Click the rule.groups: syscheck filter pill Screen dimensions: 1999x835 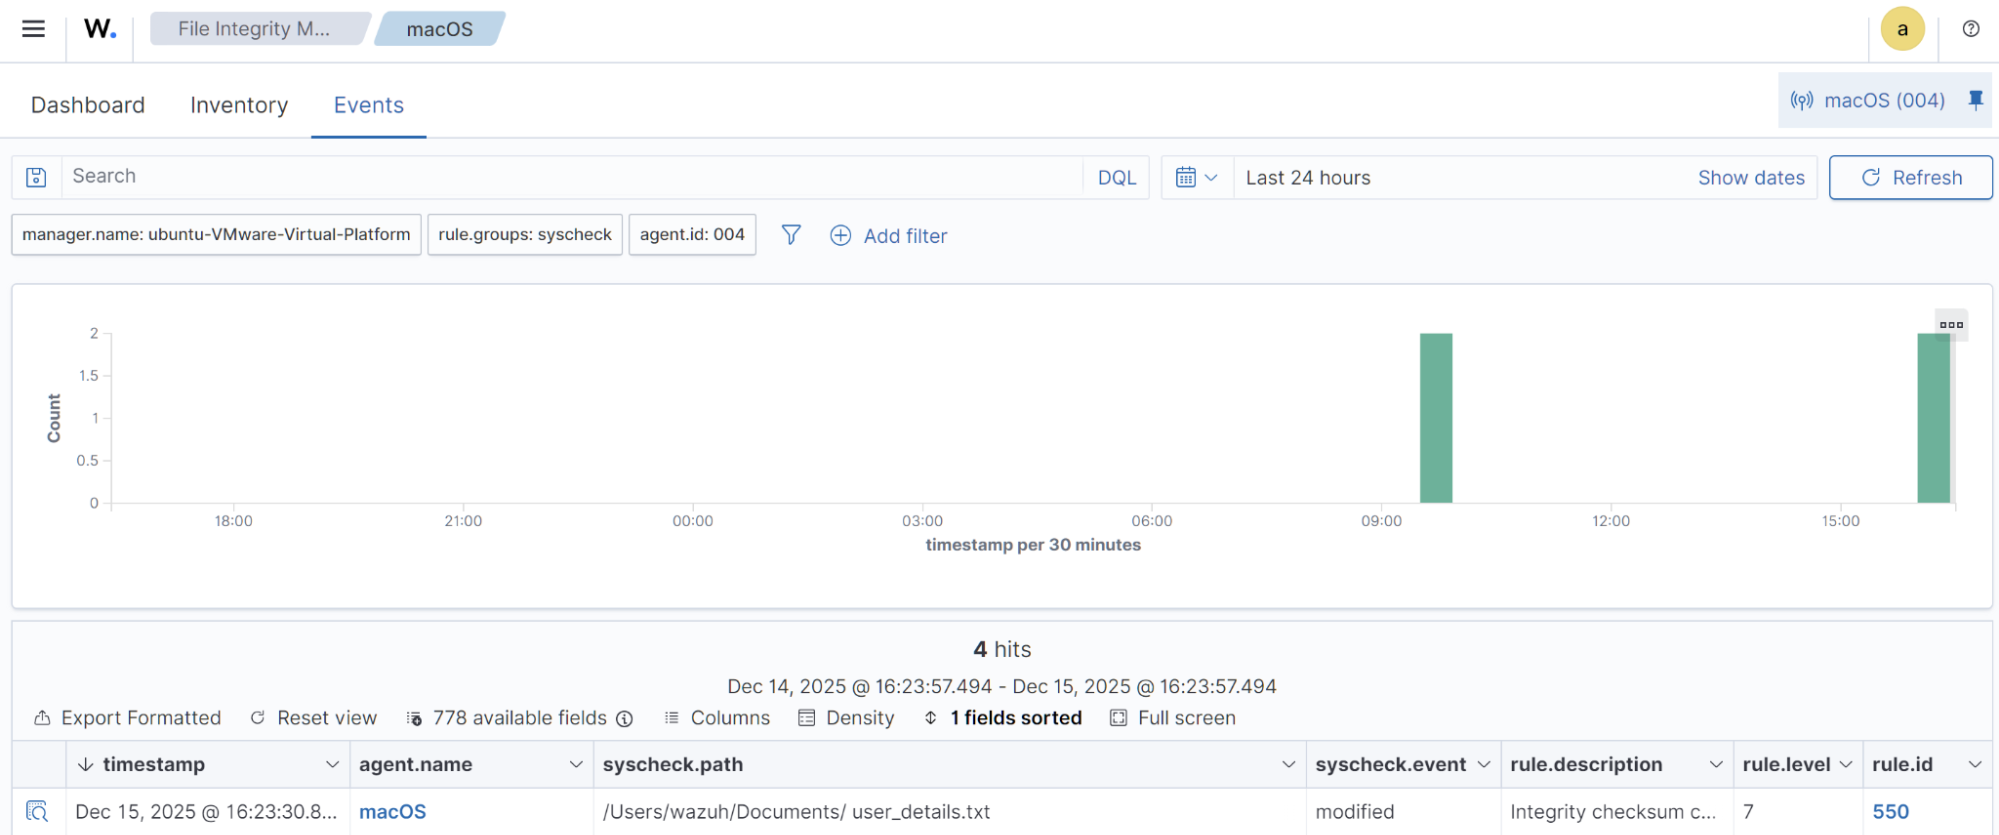click(x=525, y=234)
